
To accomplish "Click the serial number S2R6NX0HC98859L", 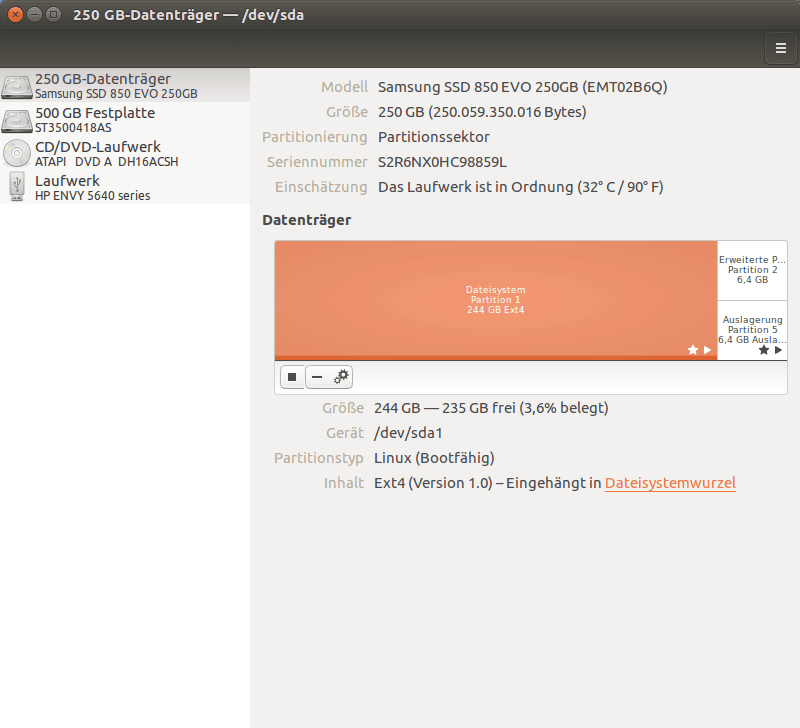I will [x=442, y=162].
